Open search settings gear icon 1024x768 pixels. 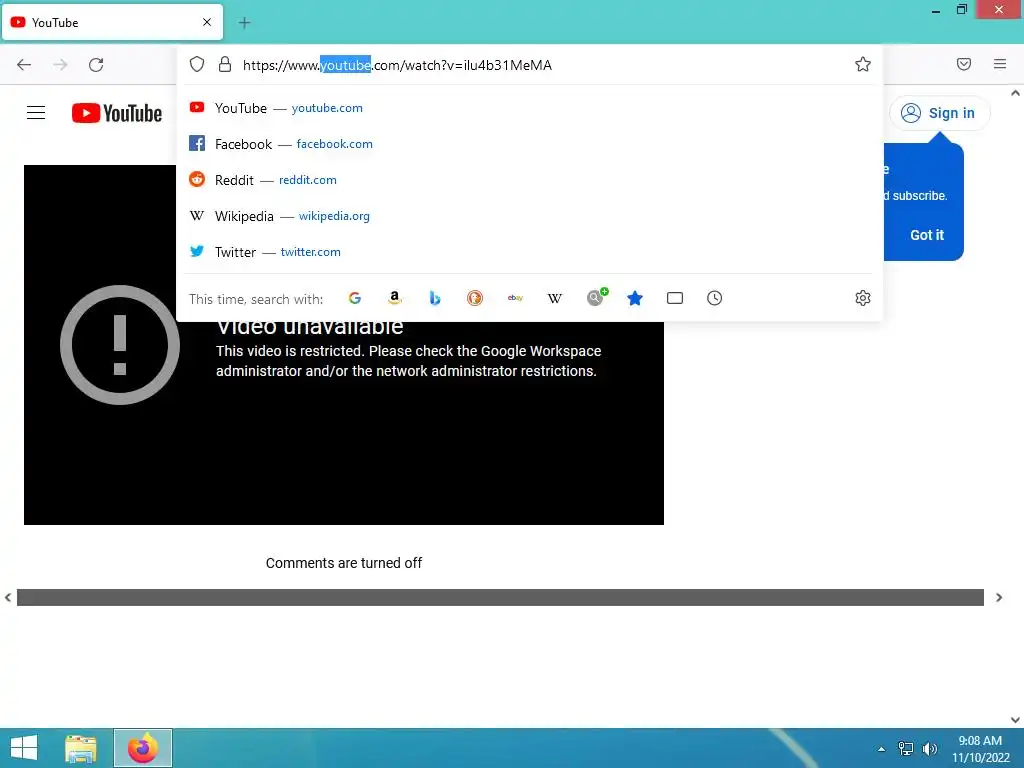pos(863,298)
